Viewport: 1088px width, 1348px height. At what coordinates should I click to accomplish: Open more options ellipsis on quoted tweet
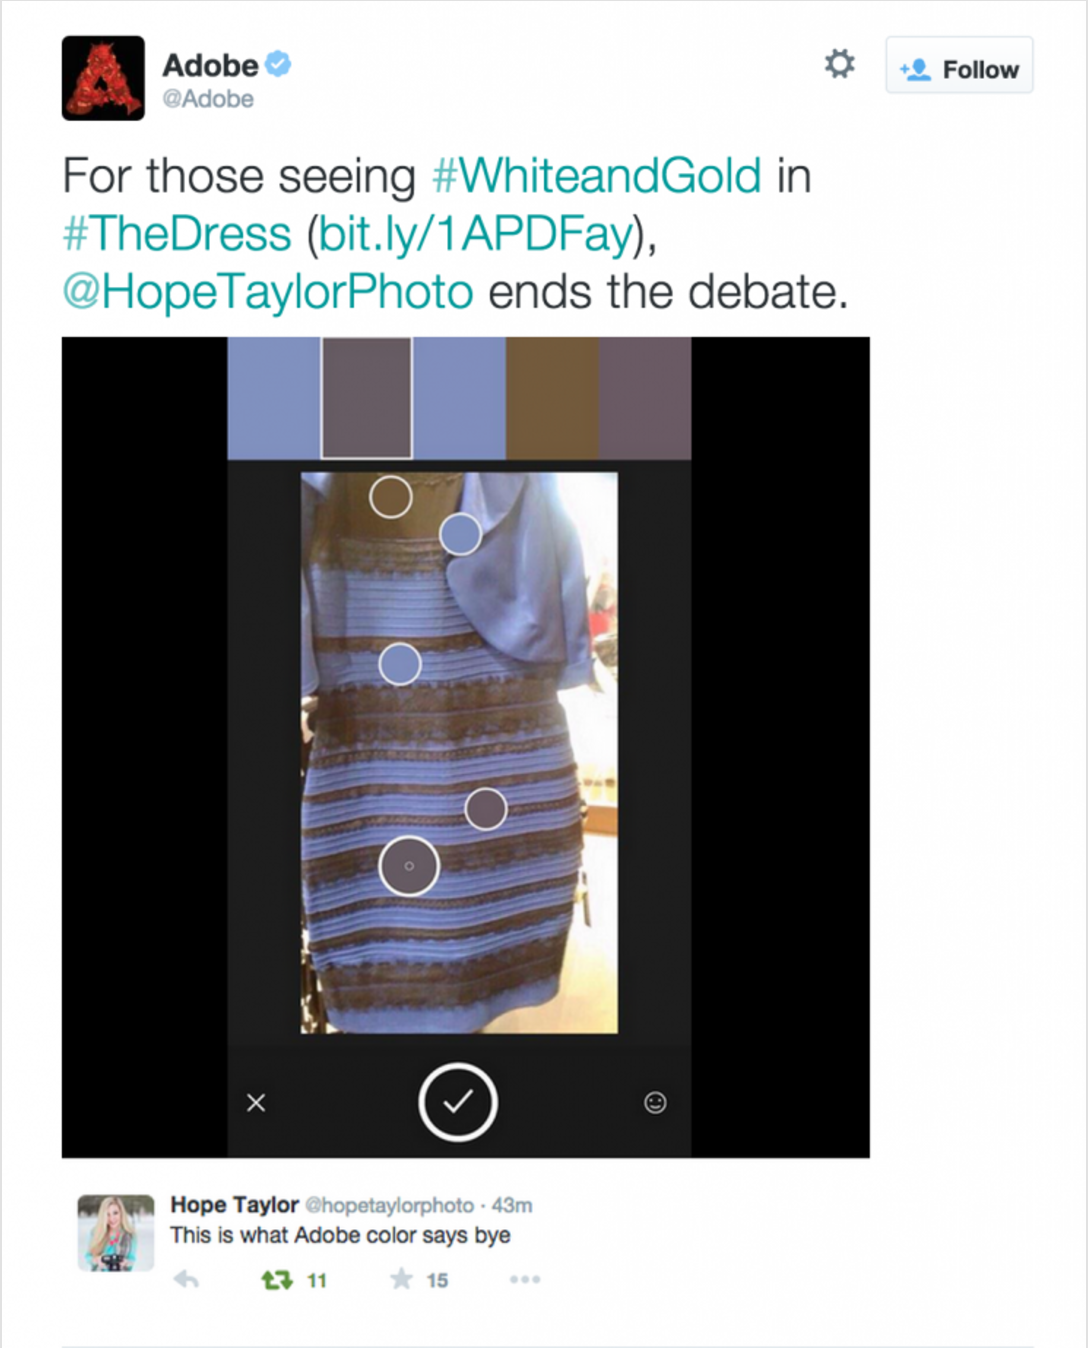[x=525, y=1279]
